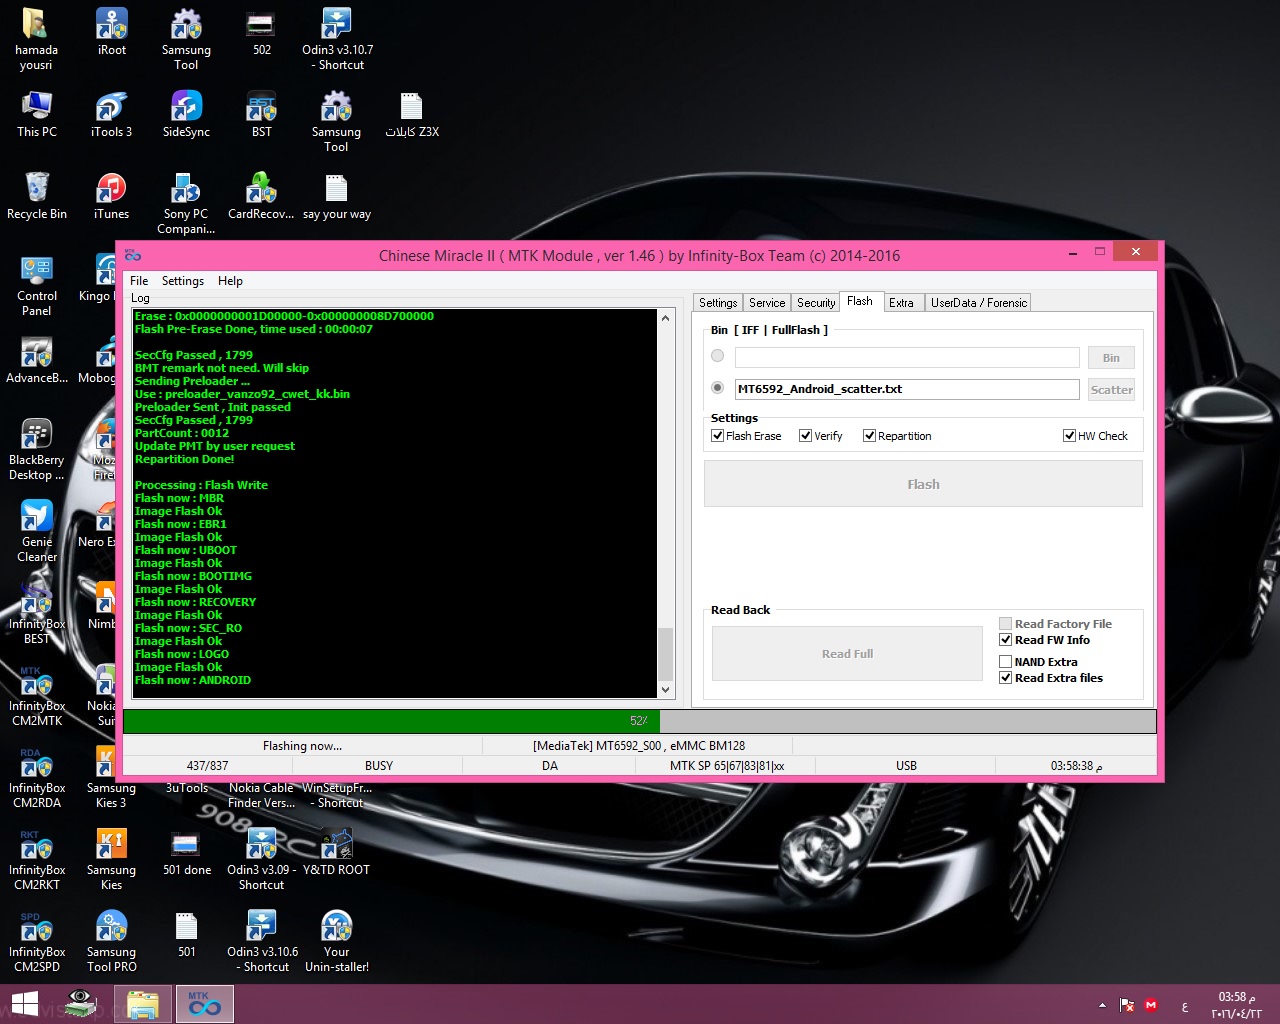Open the Settings menu
The image size is (1280, 1024).
[x=183, y=281]
